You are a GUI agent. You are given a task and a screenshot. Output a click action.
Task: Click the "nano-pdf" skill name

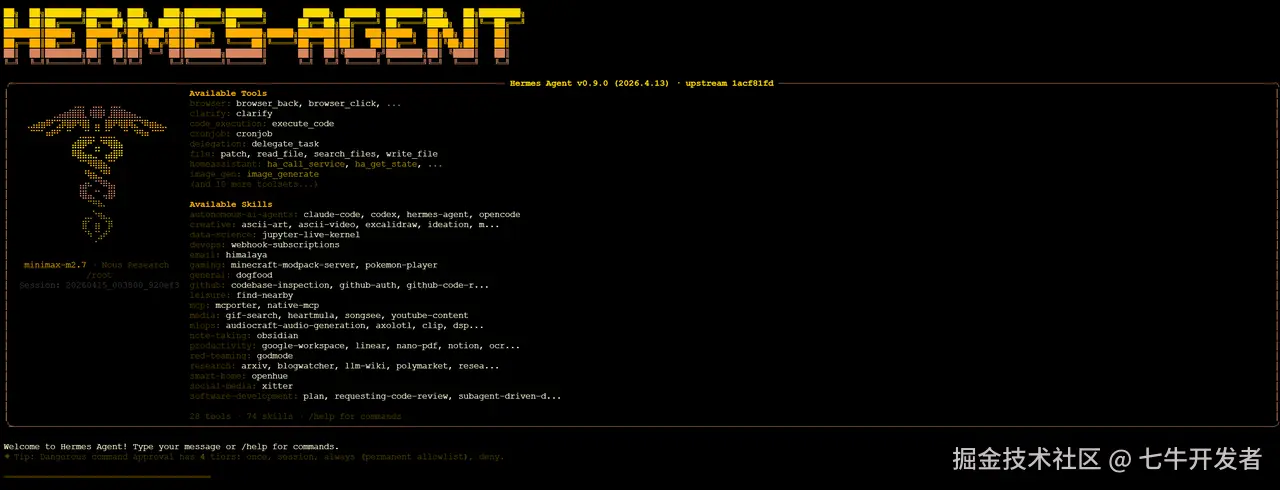click(417, 345)
